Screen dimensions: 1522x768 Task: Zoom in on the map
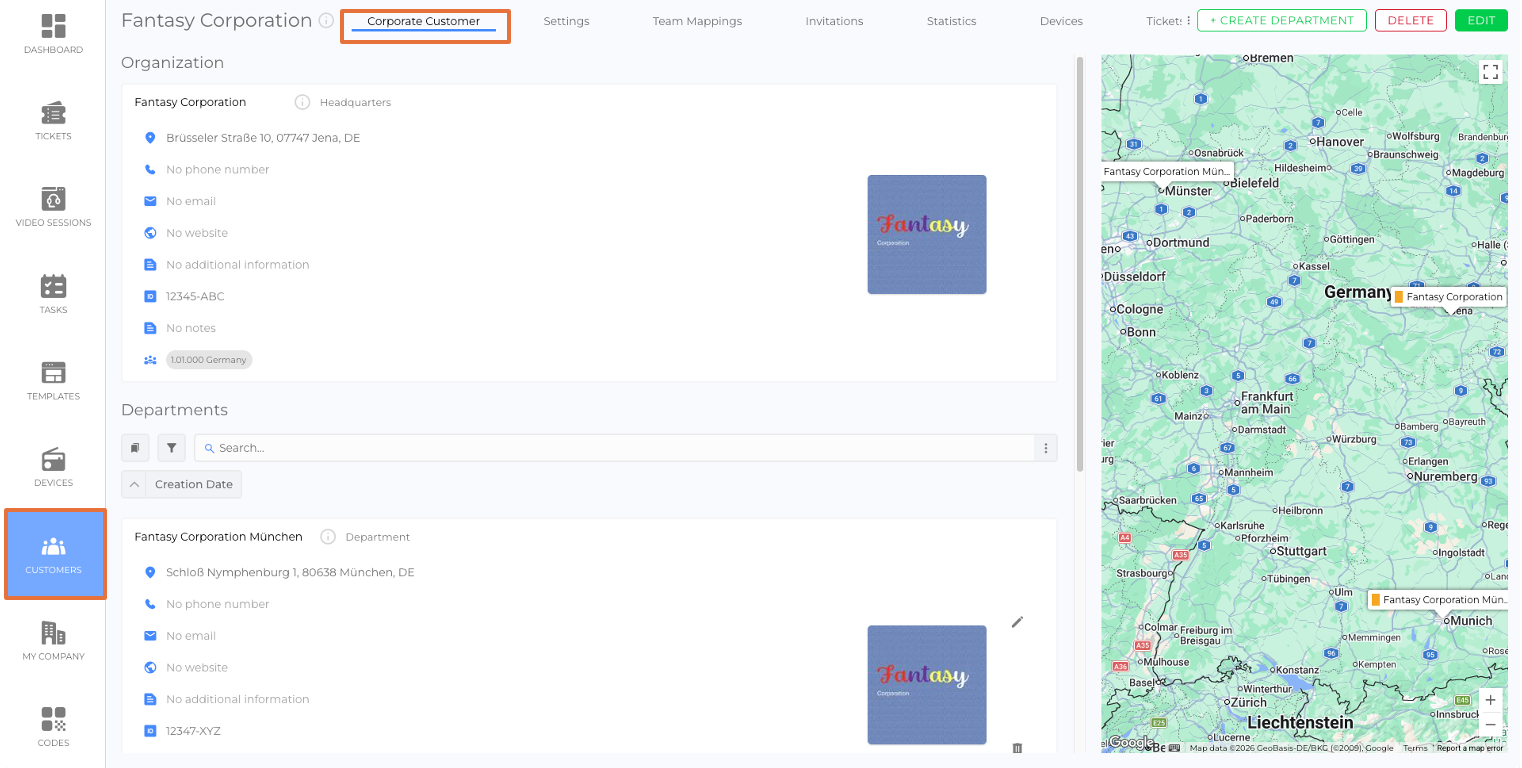1490,700
